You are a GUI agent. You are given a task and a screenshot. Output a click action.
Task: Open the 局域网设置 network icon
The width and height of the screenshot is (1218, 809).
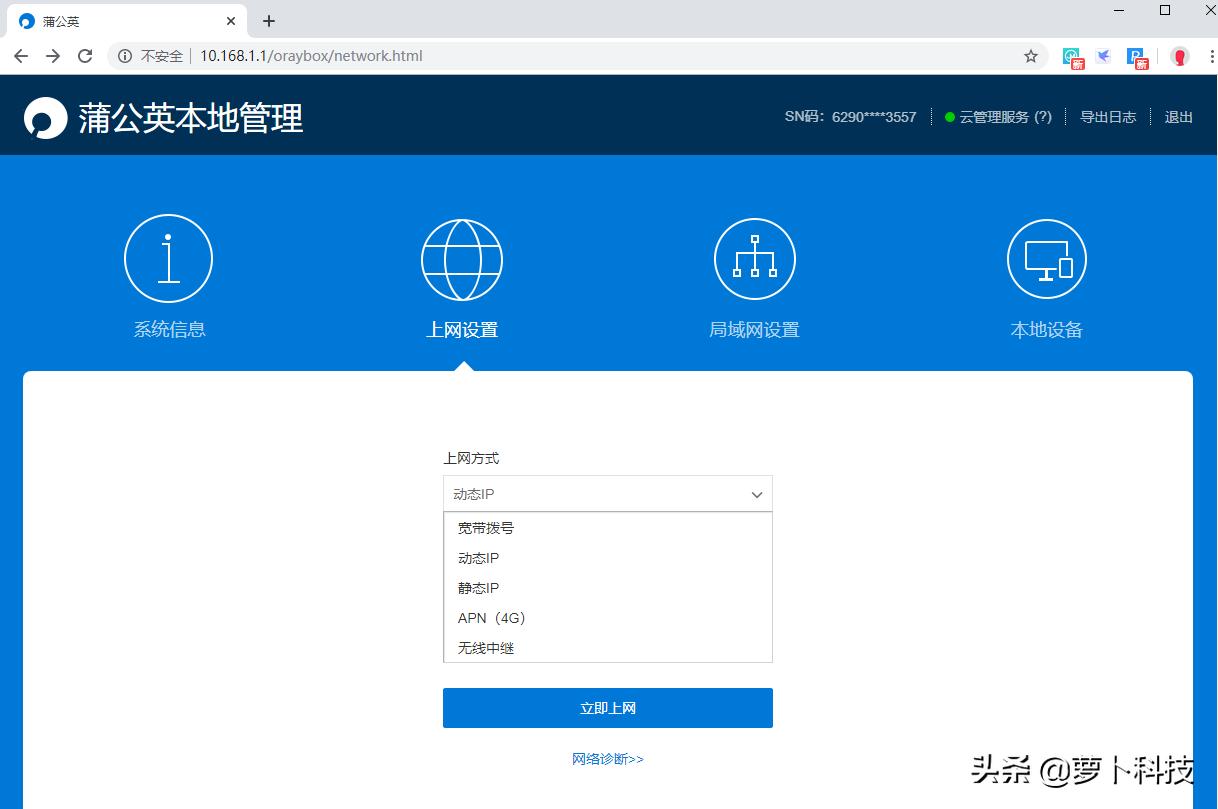coord(754,258)
